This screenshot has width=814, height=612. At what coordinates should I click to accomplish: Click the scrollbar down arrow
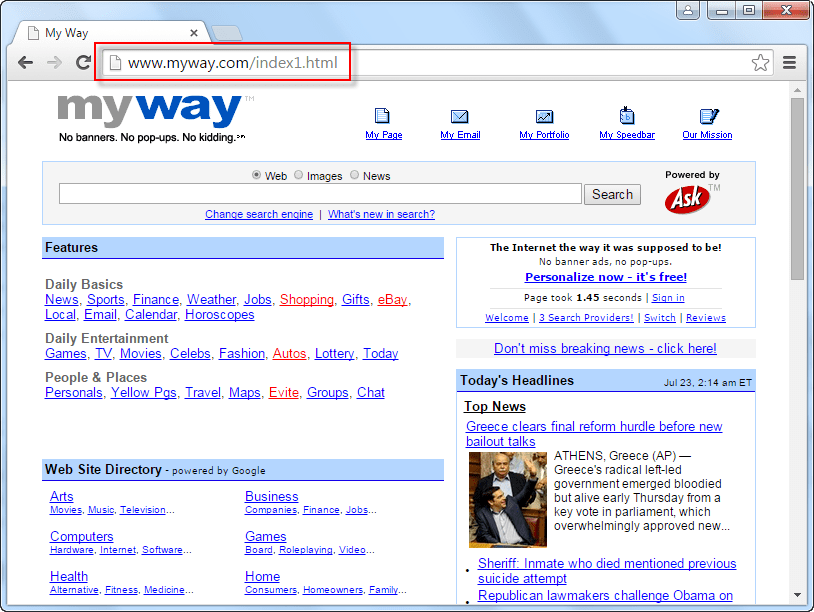(797, 595)
